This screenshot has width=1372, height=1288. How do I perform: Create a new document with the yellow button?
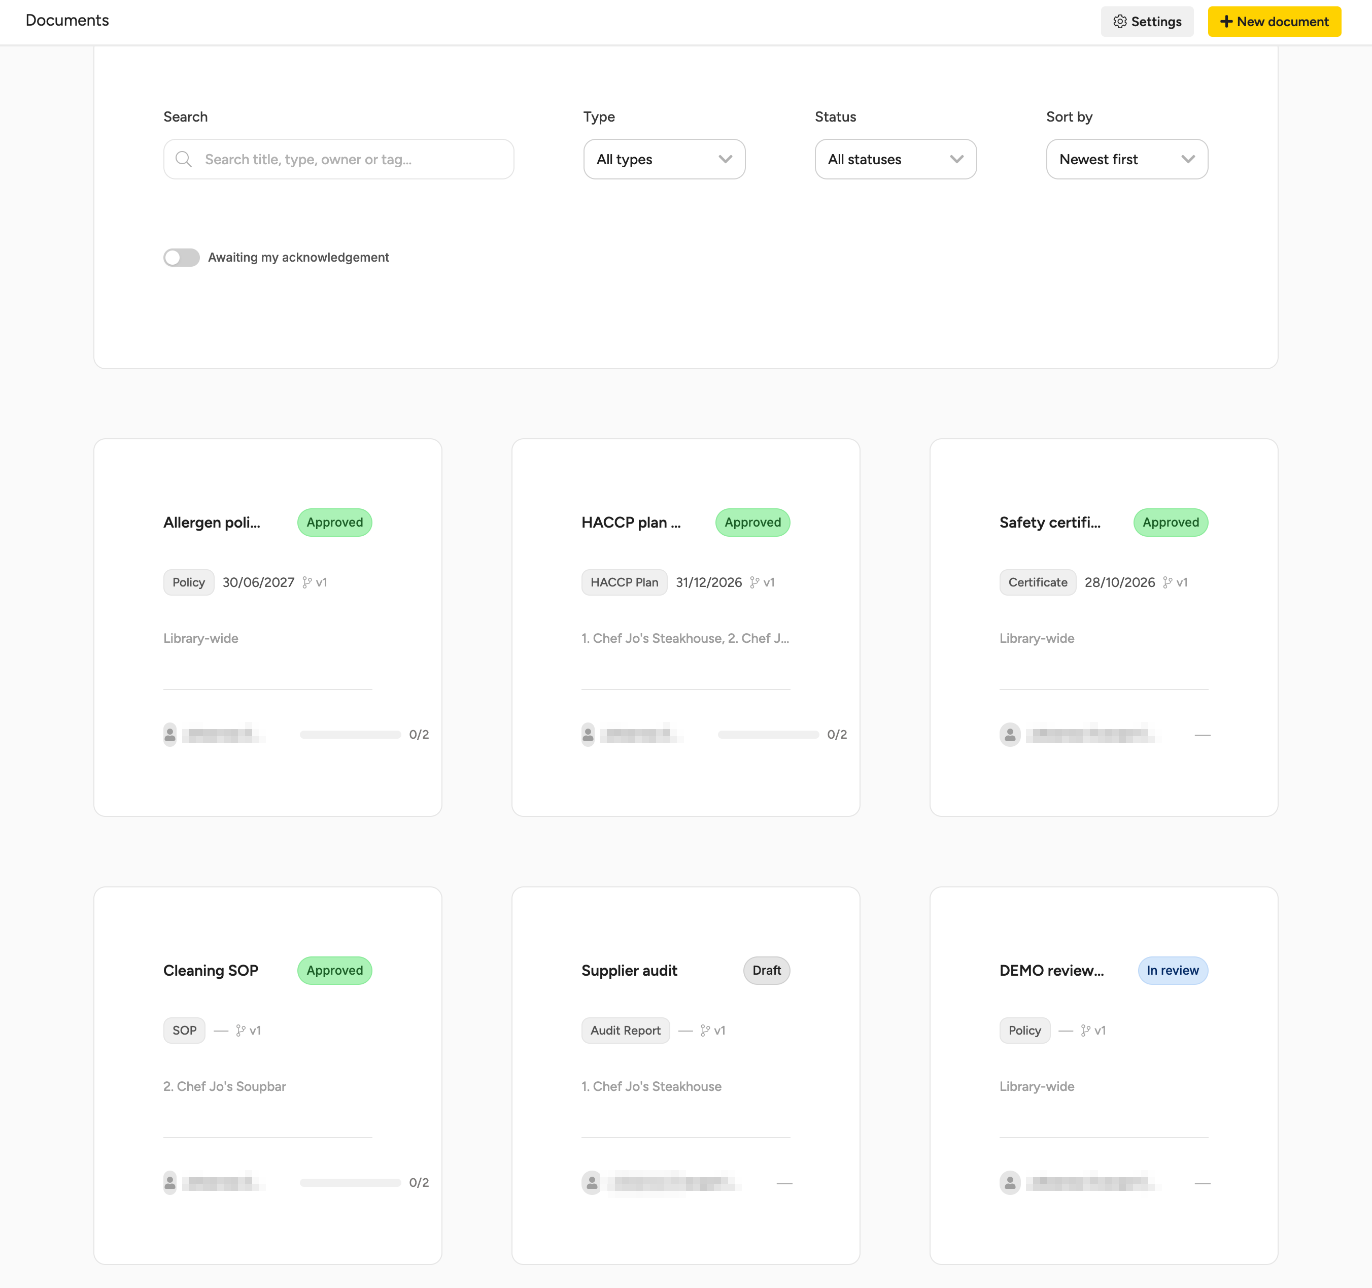(1274, 22)
